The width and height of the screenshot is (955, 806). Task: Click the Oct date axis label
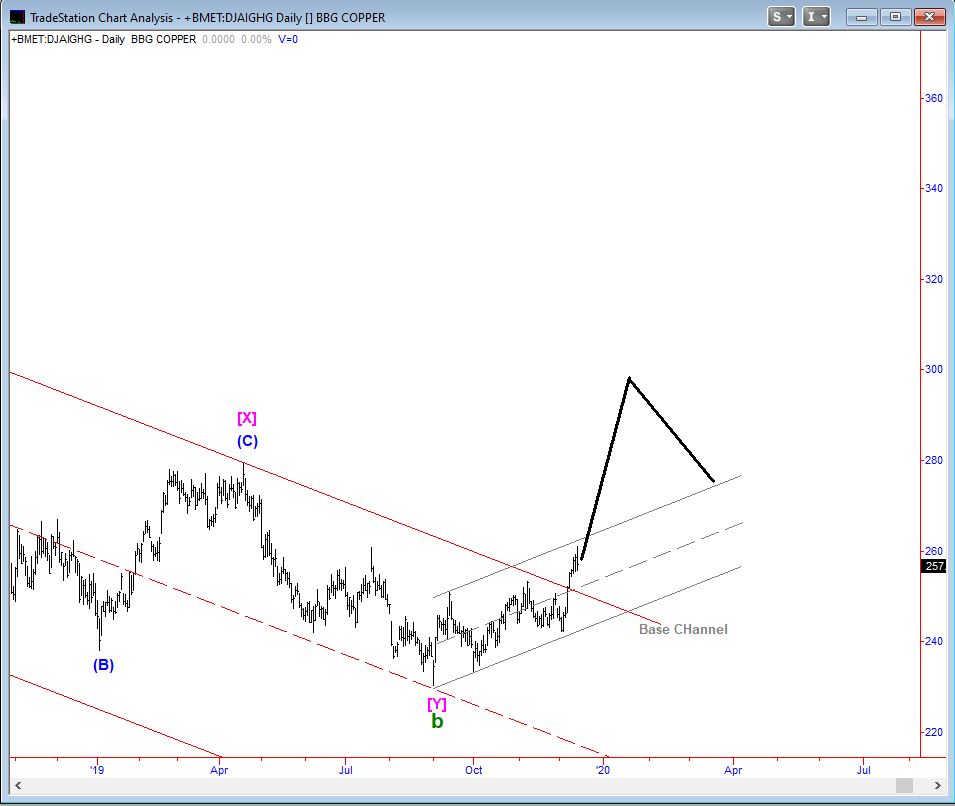473,770
